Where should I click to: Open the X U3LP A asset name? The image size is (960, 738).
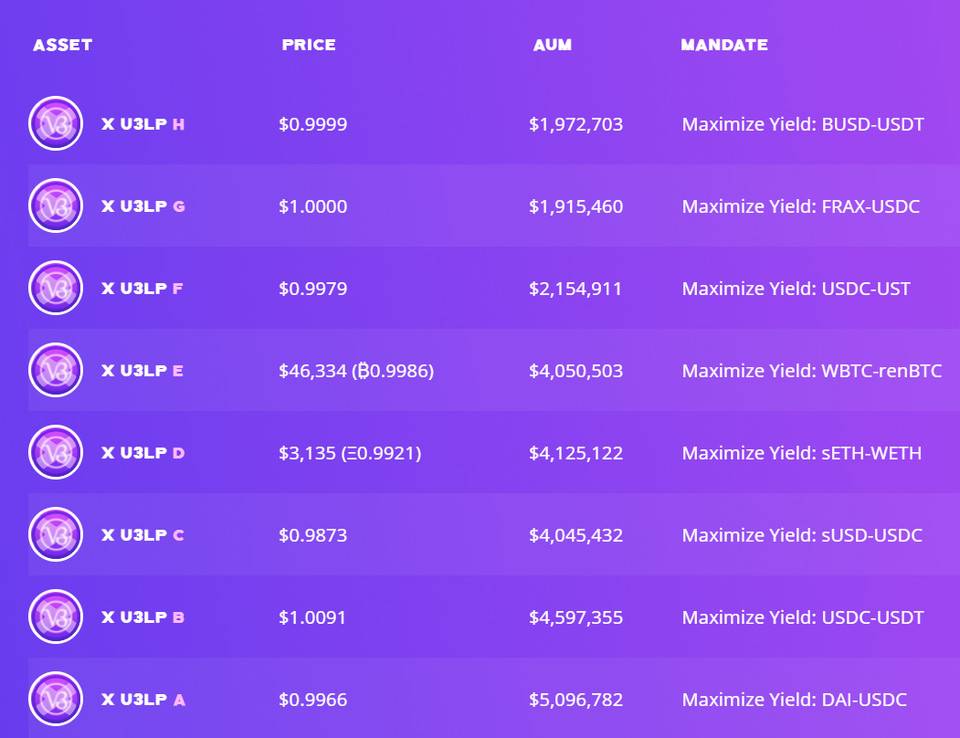[x=143, y=700]
